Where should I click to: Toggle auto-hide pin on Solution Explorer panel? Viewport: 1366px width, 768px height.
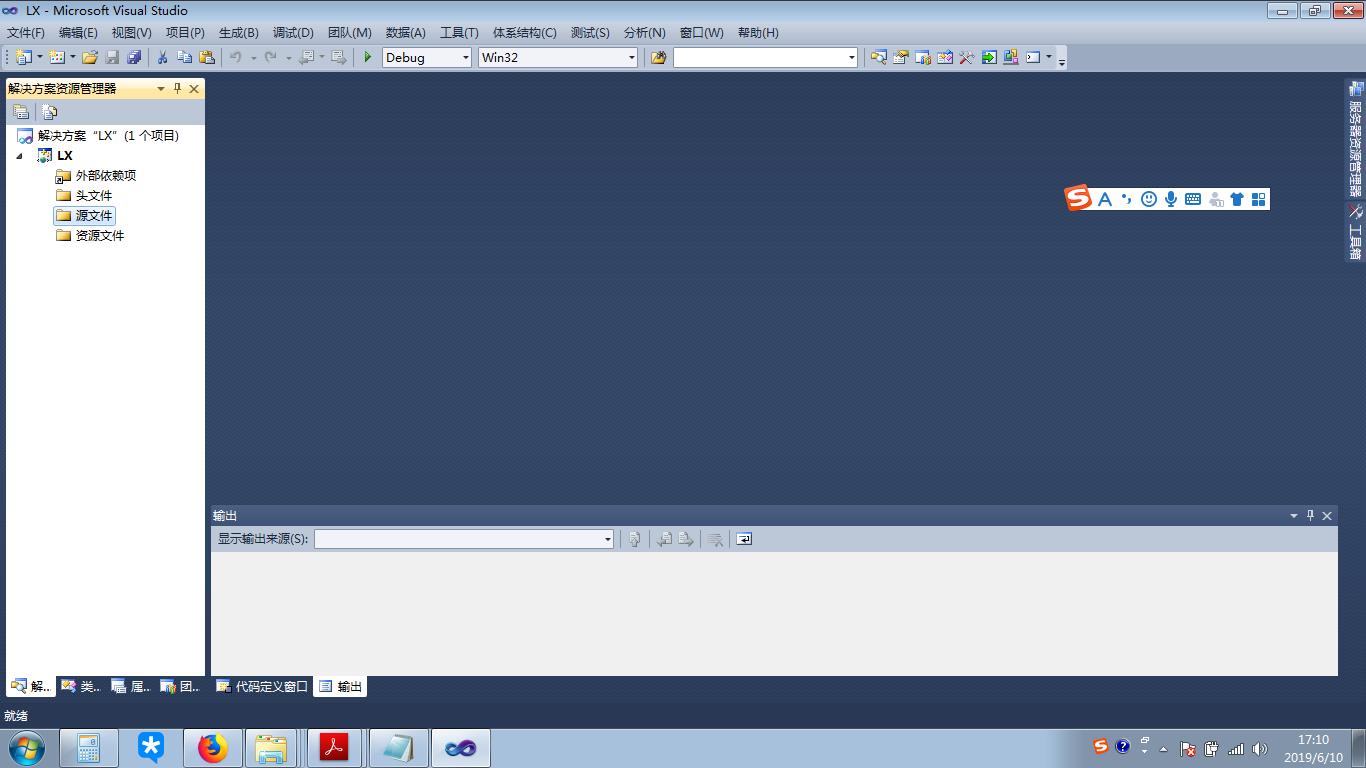178,88
